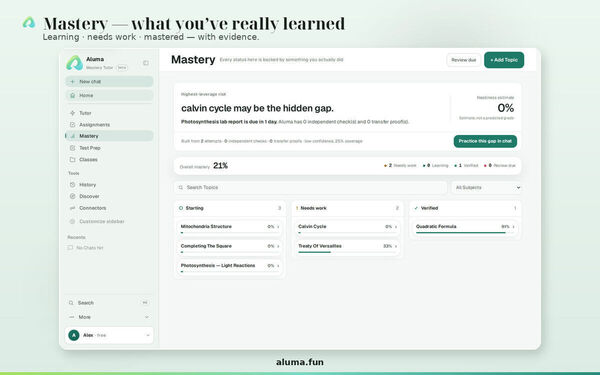This screenshot has height=375, width=600.
Task: Open Customize sidebar option
Action: tap(109, 222)
